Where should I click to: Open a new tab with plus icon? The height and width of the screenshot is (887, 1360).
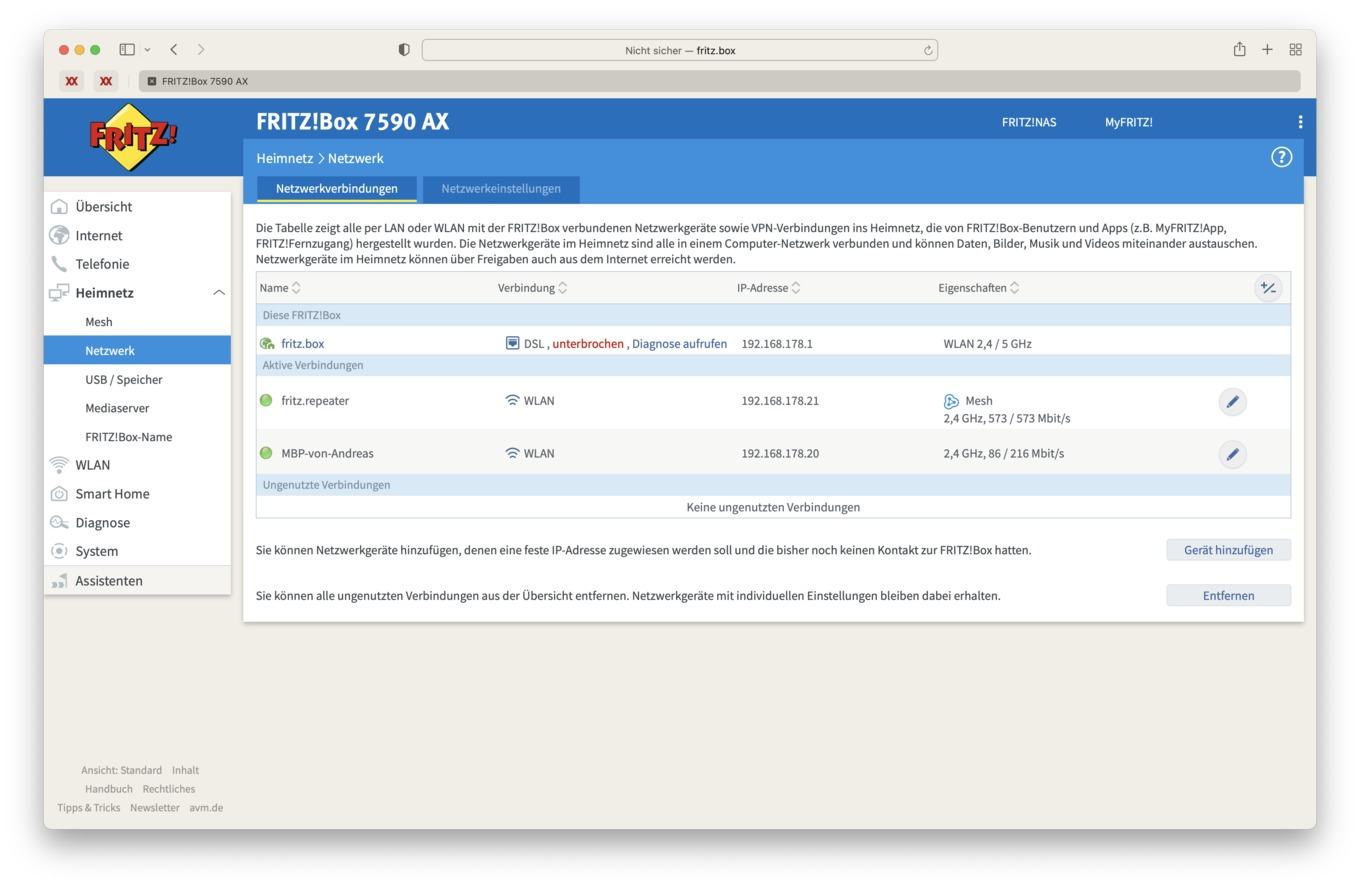1267,49
